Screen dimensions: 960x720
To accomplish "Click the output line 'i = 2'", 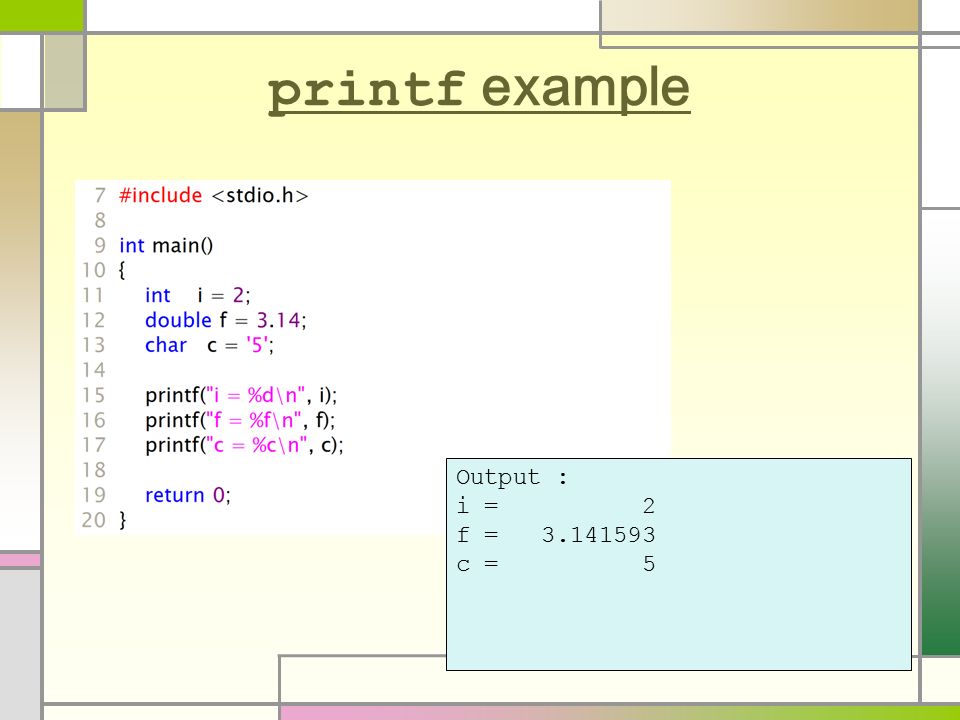I will point(556,506).
